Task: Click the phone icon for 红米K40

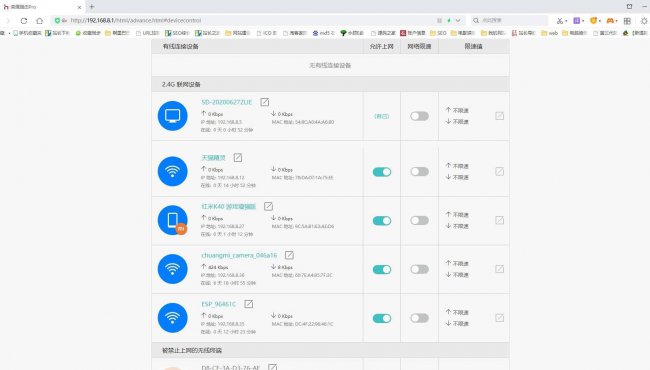Action: pyautogui.click(x=172, y=220)
